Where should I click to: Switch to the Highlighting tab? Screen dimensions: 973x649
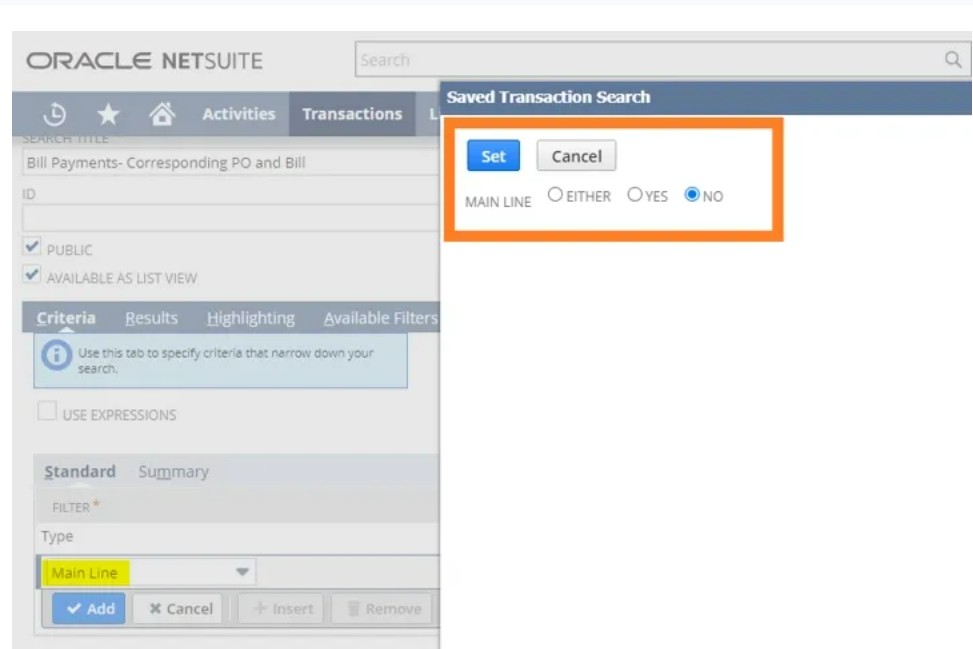pyautogui.click(x=251, y=318)
